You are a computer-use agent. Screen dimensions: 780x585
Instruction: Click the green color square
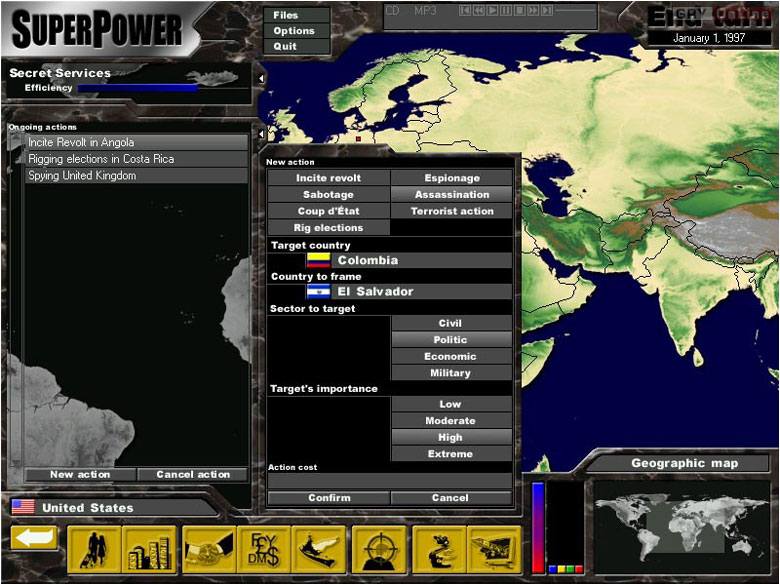(x=570, y=569)
